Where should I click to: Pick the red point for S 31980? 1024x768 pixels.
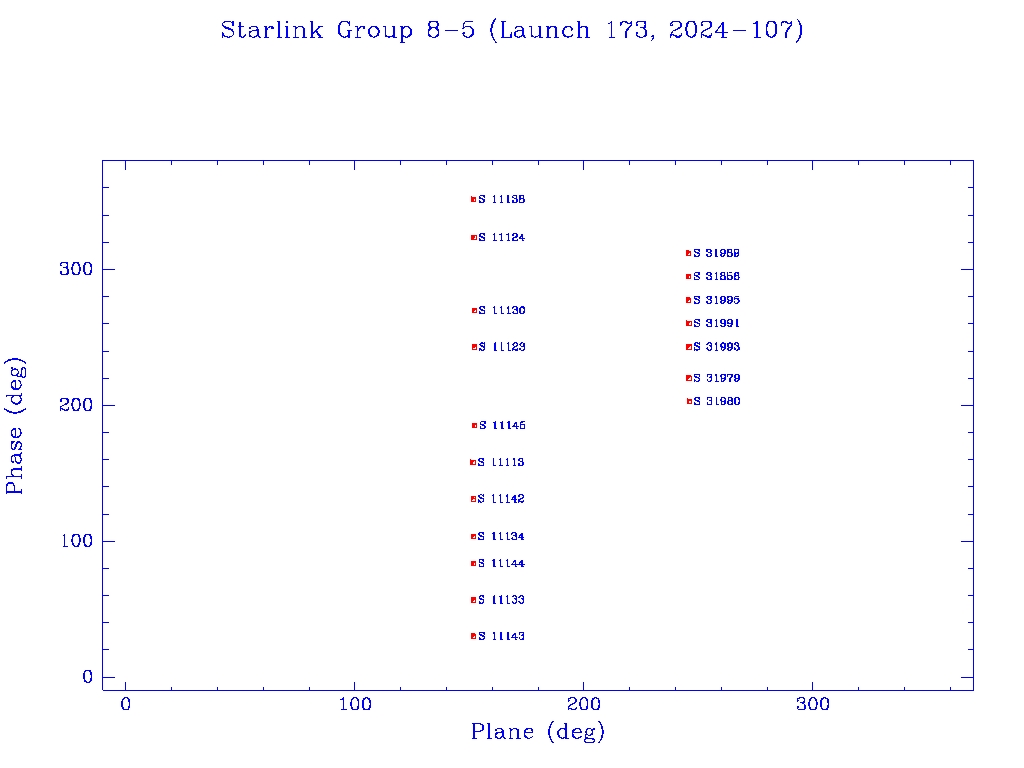tap(690, 402)
